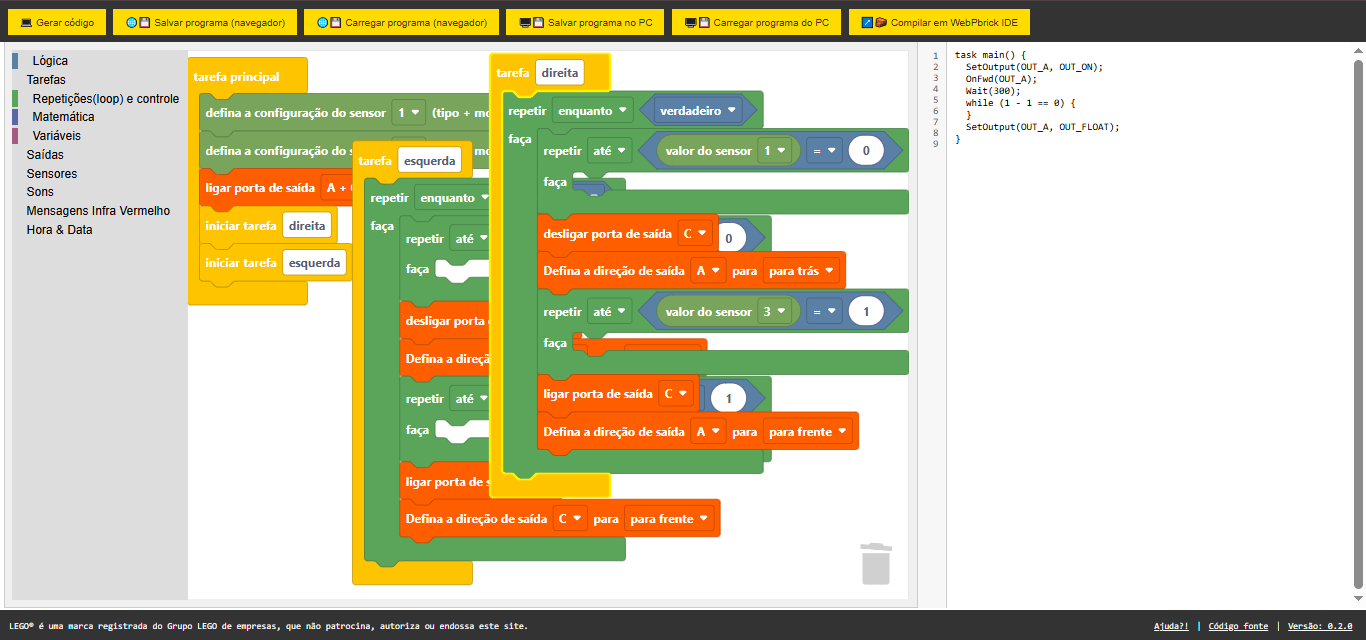1366x640 pixels.
Task: Click the number 0 value after sensor 1
Action: click(x=866, y=151)
